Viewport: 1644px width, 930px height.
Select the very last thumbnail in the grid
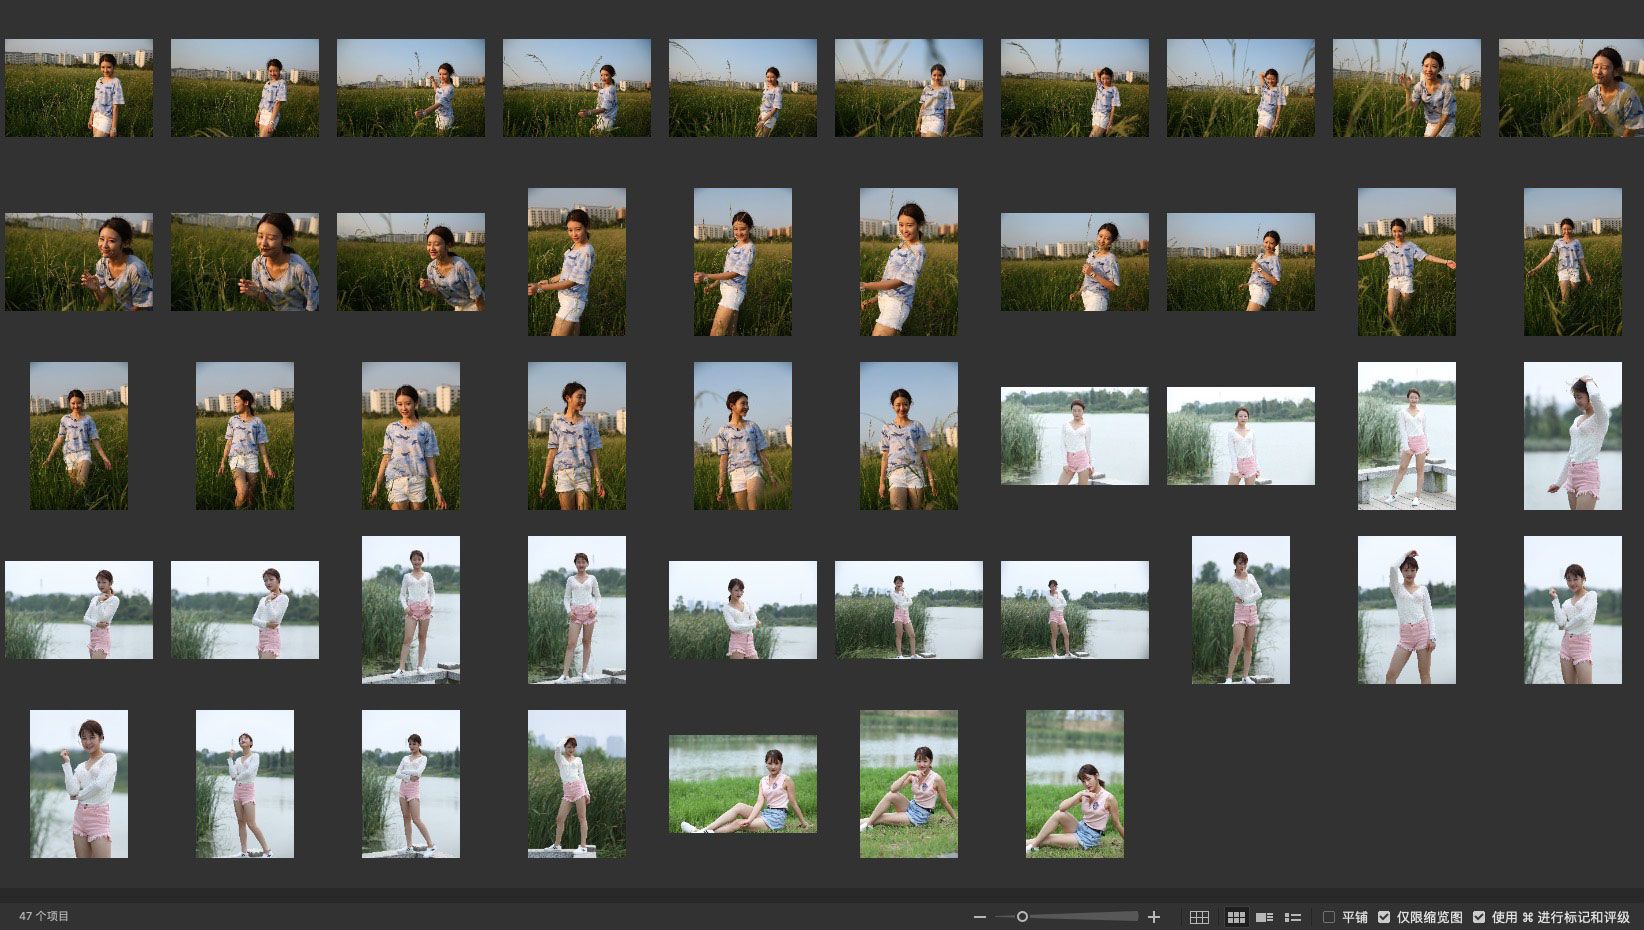tap(1074, 784)
